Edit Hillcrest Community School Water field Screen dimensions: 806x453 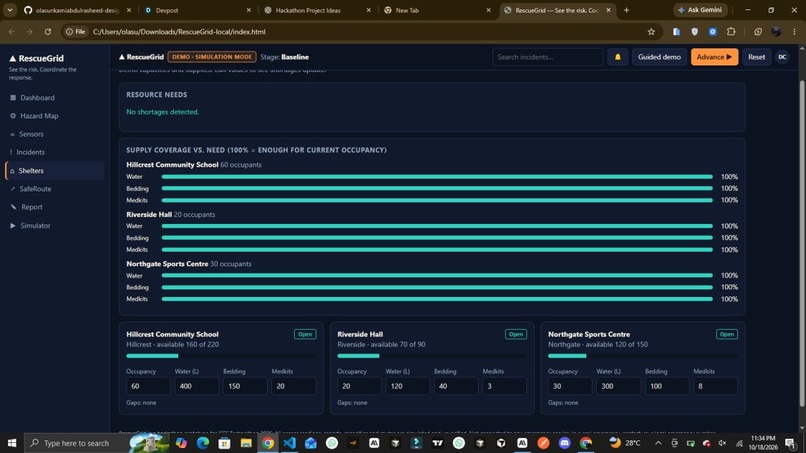(x=196, y=386)
